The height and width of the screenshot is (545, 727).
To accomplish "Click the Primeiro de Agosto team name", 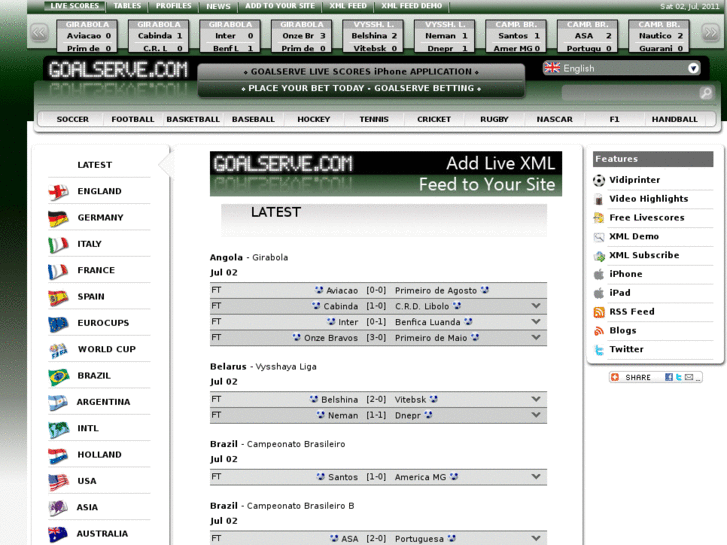I will pos(436,291).
